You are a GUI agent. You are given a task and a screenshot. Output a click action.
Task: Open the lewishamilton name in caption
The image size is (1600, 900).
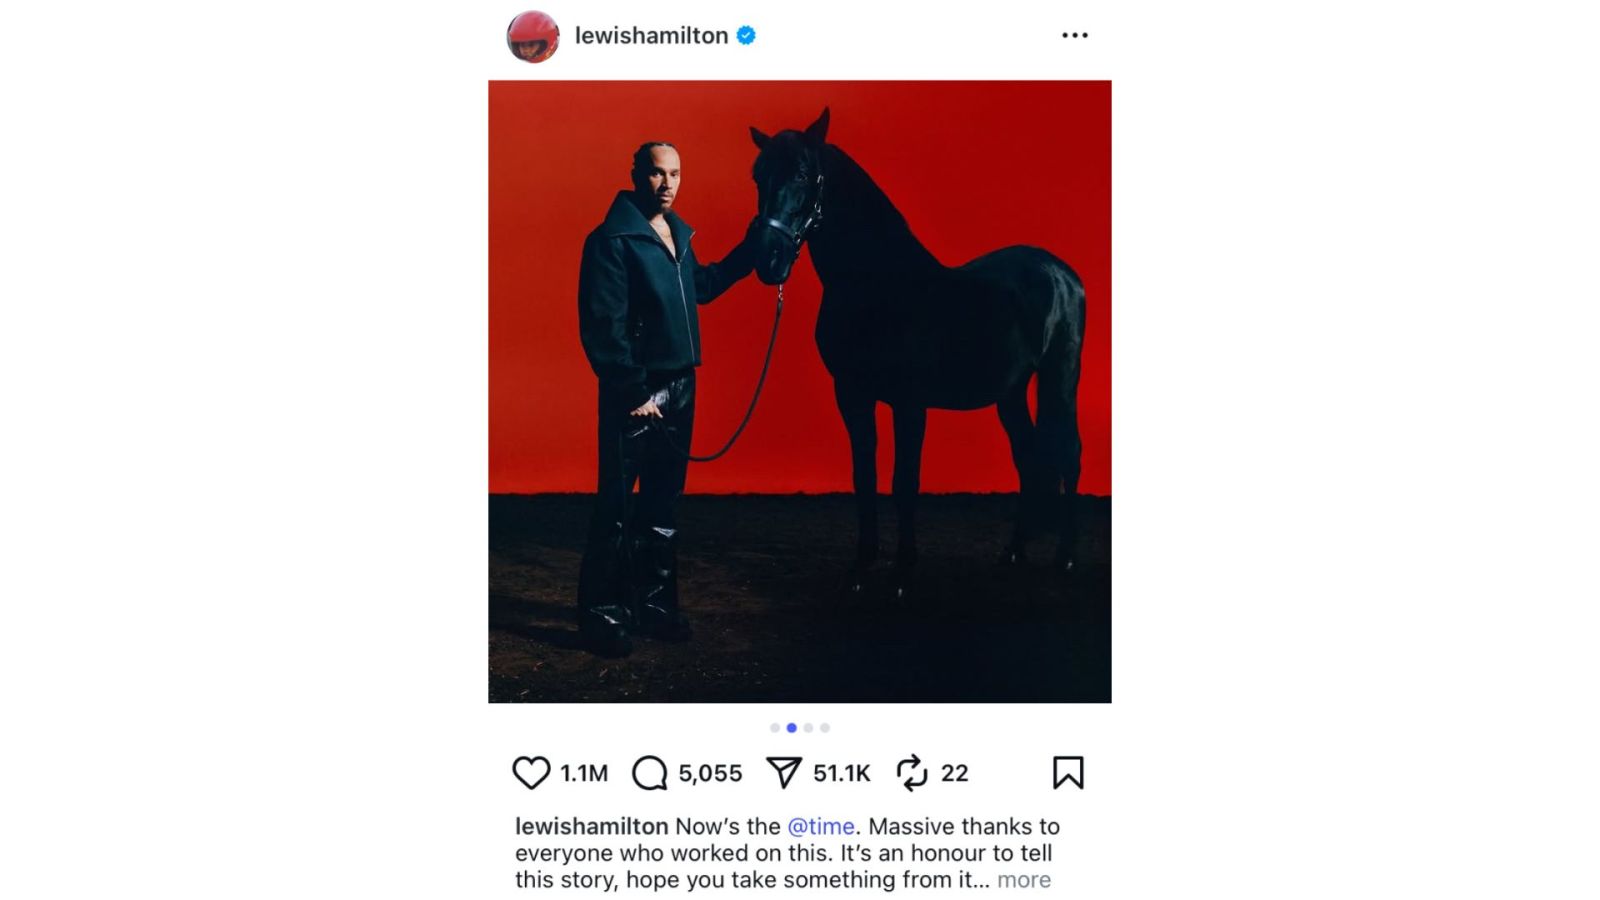(x=591, y=826)
